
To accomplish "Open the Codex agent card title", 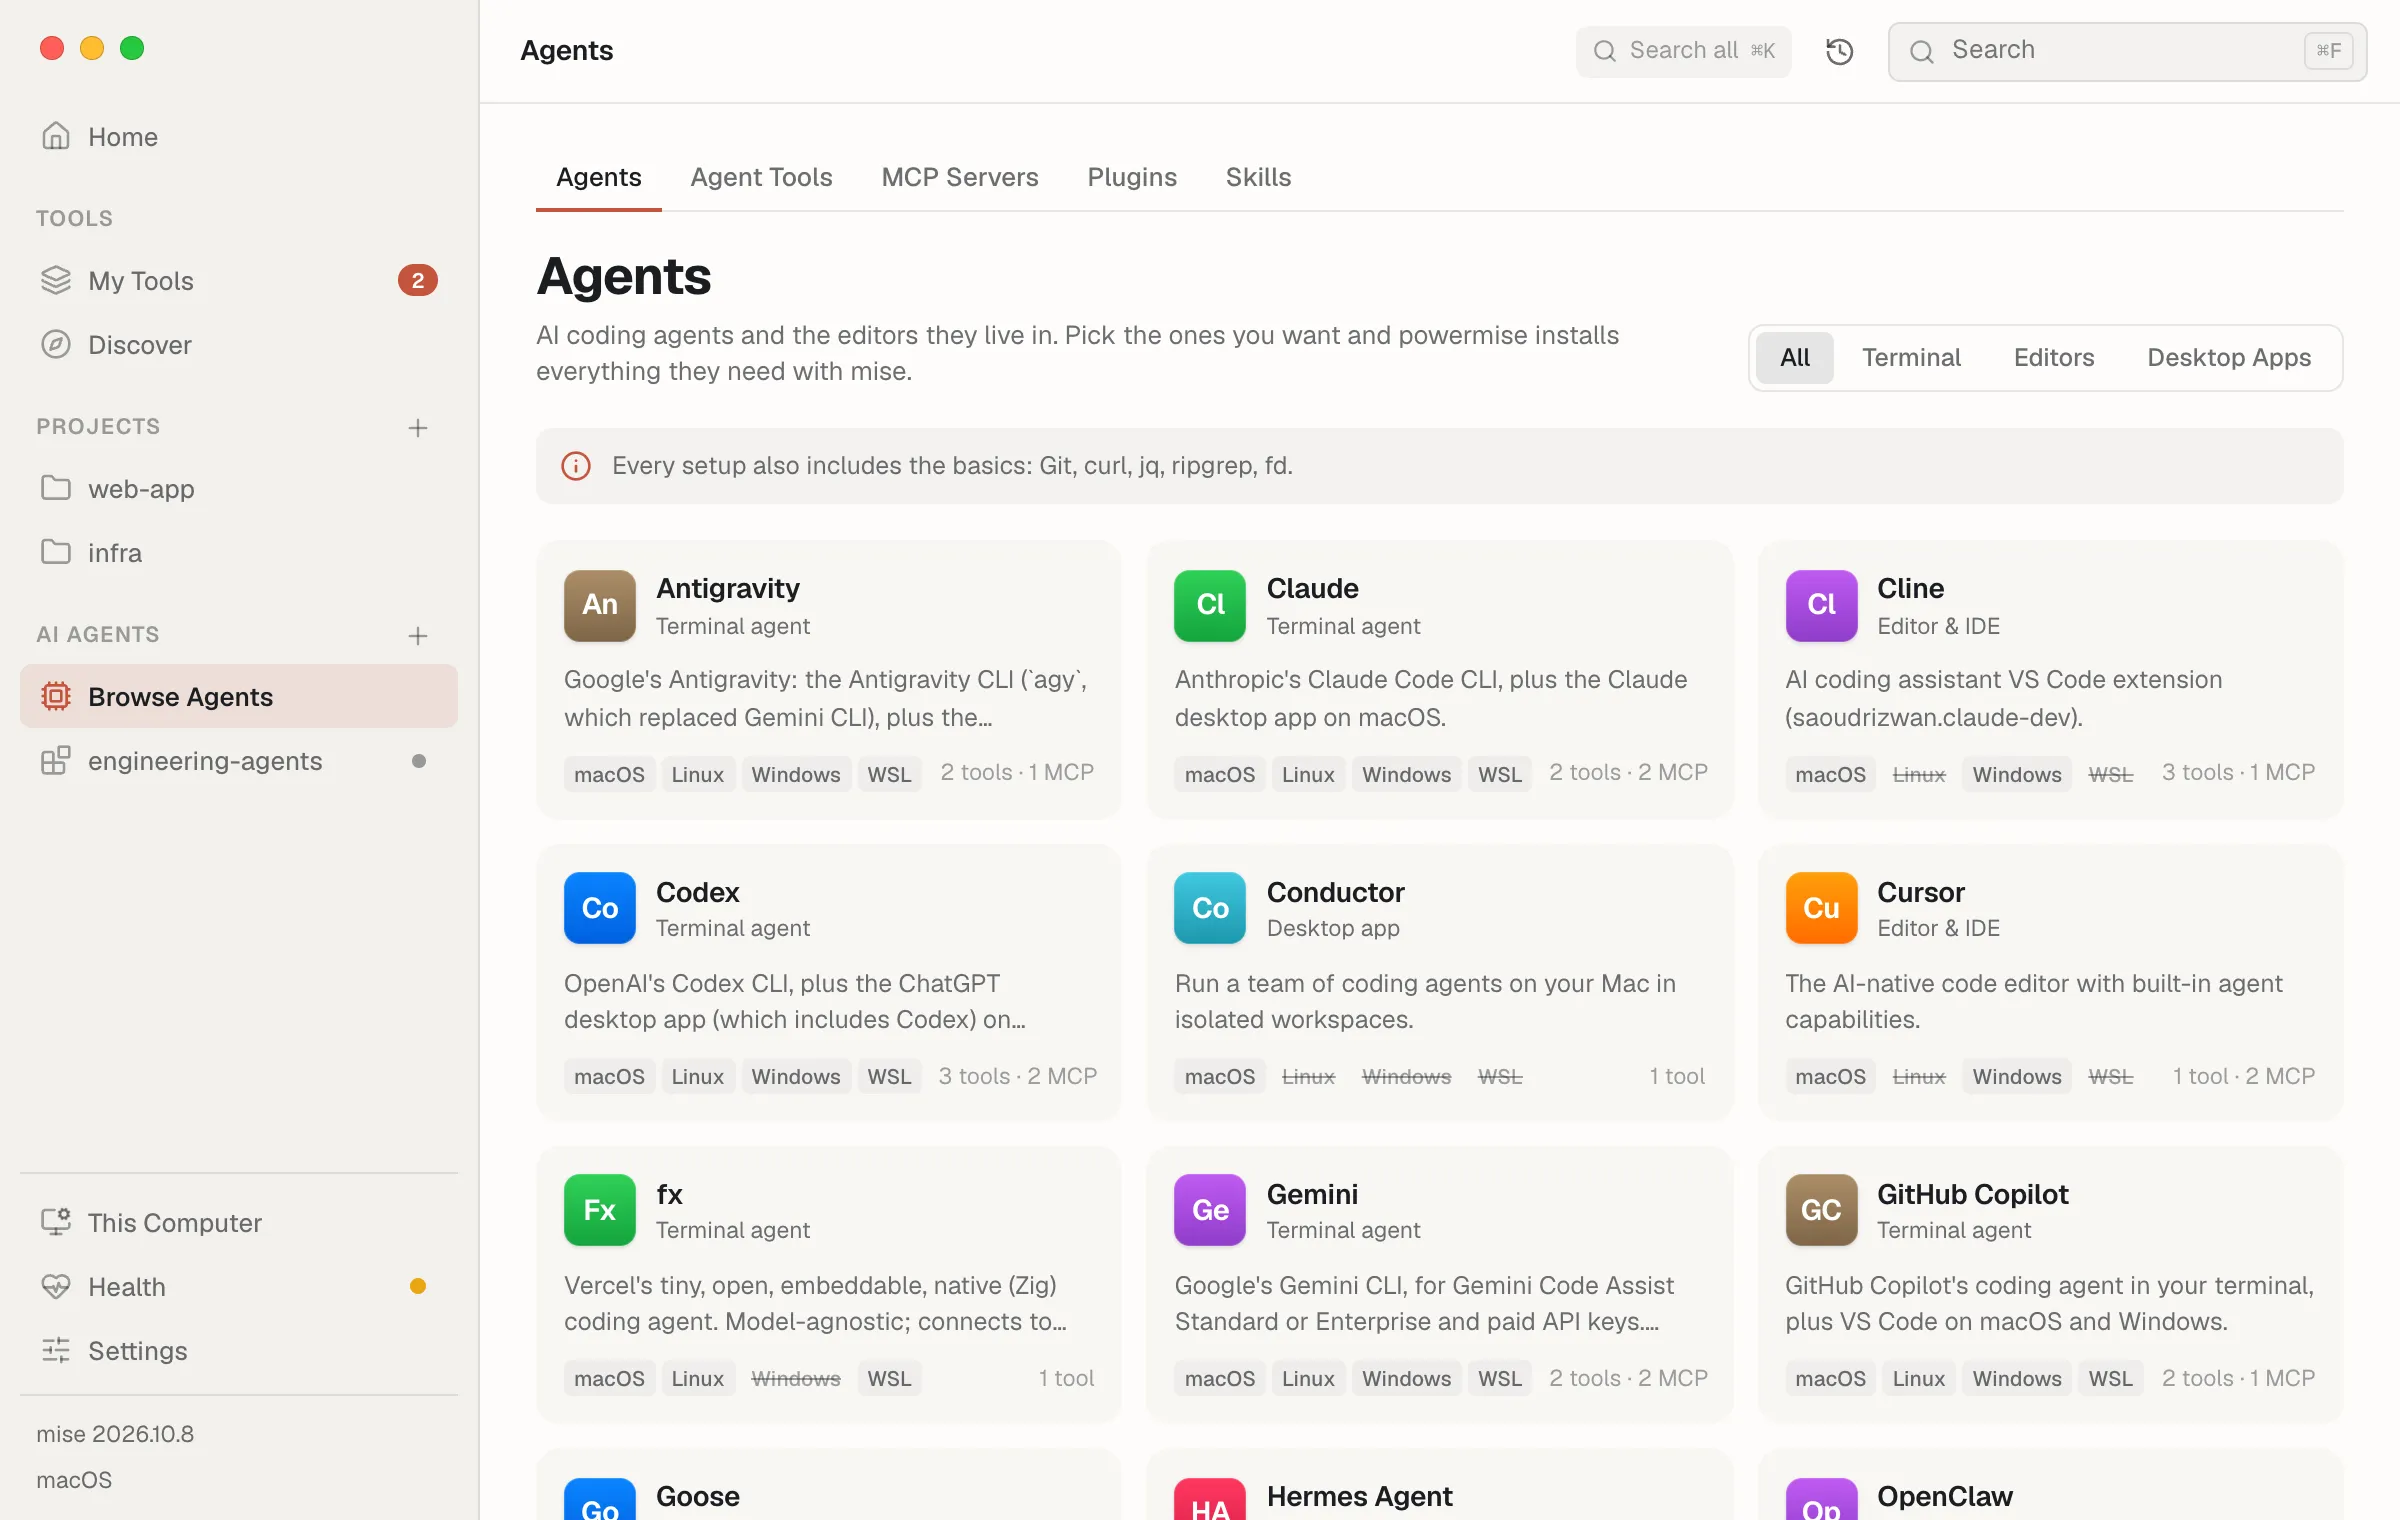I will 697,892.
